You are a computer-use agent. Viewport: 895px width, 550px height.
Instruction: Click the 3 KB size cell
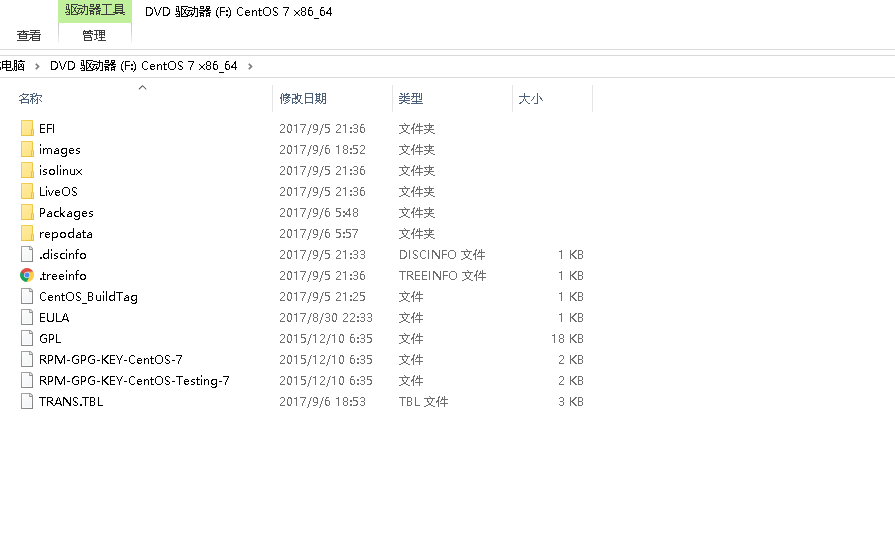(571, 402)
